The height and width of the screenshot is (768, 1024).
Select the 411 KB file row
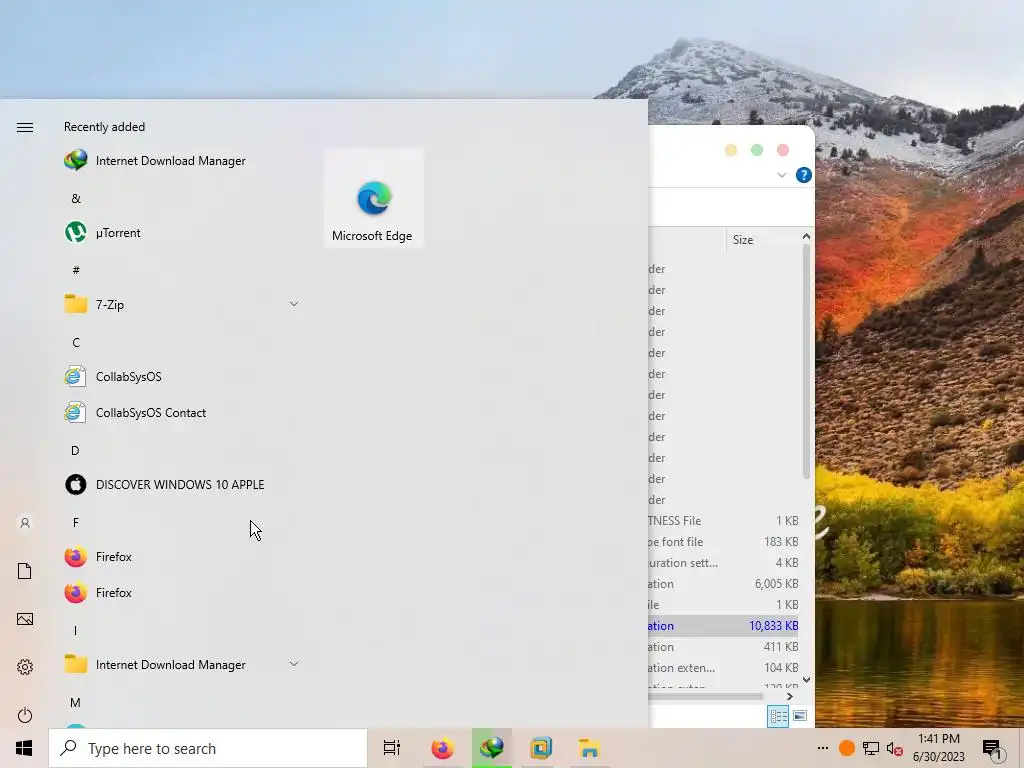(x=724, y=647)
